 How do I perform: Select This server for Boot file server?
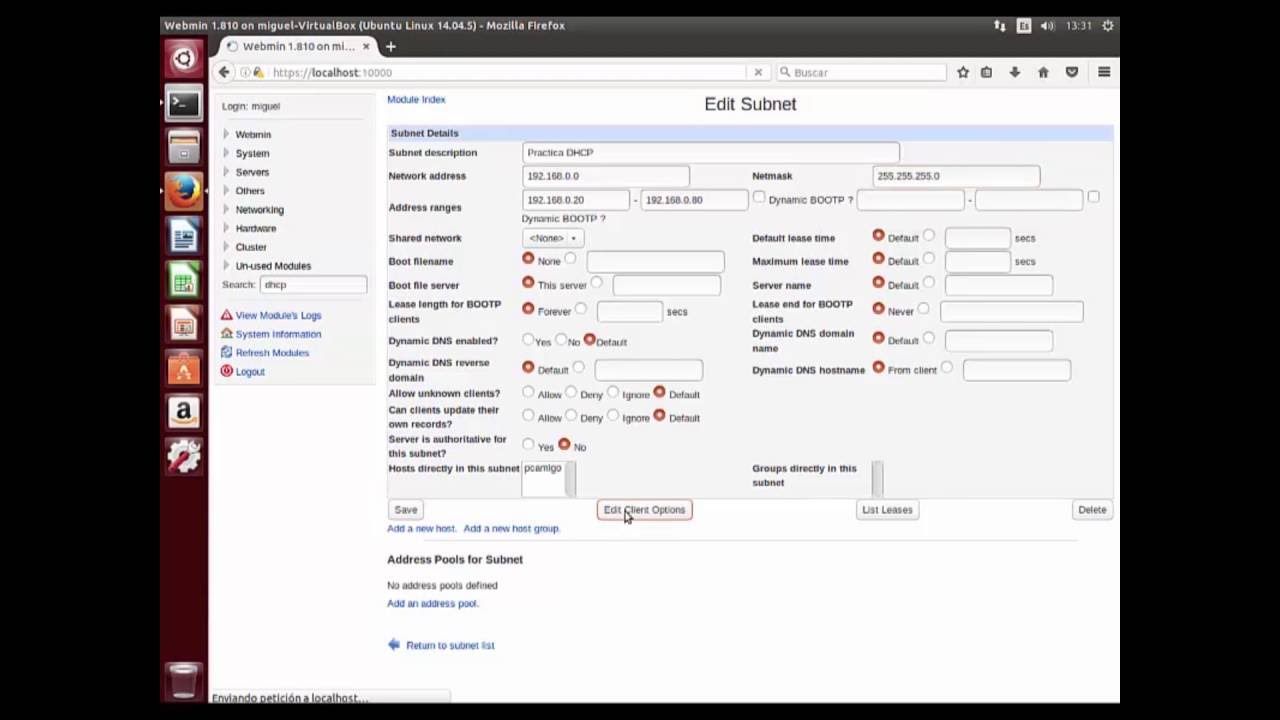coord(528,283)
